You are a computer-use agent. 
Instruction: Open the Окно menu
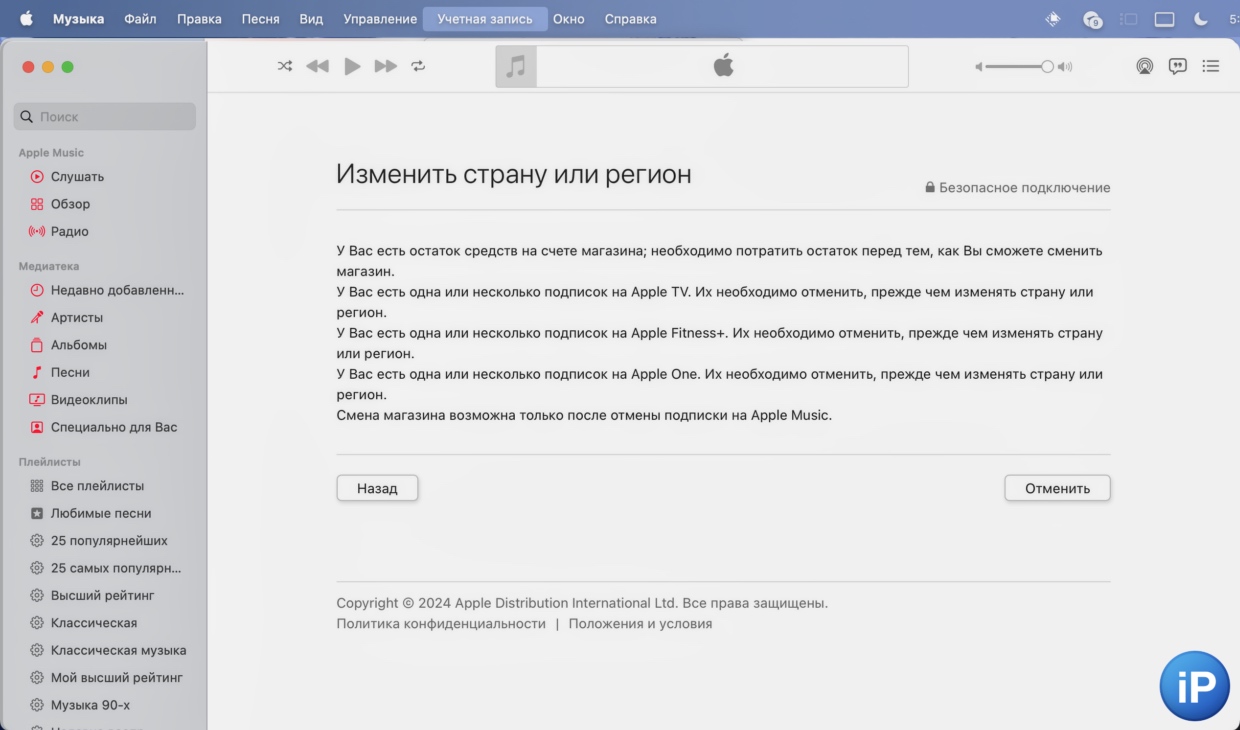pos(569,19)
